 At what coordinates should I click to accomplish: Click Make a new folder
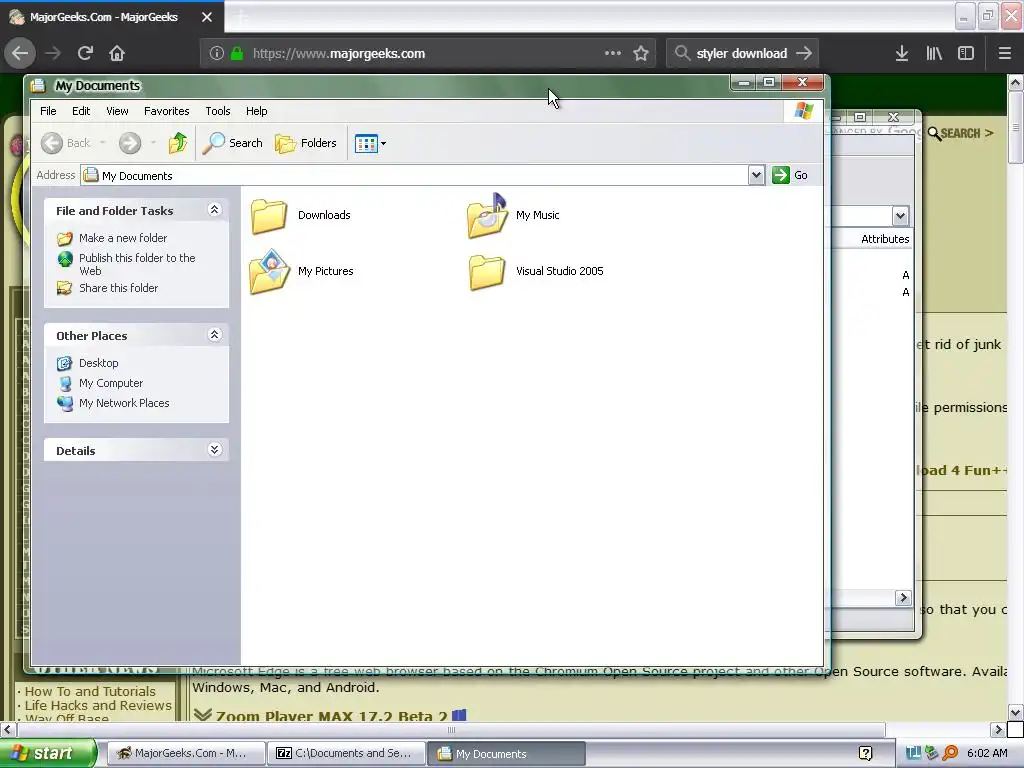(x=123, y=238)
